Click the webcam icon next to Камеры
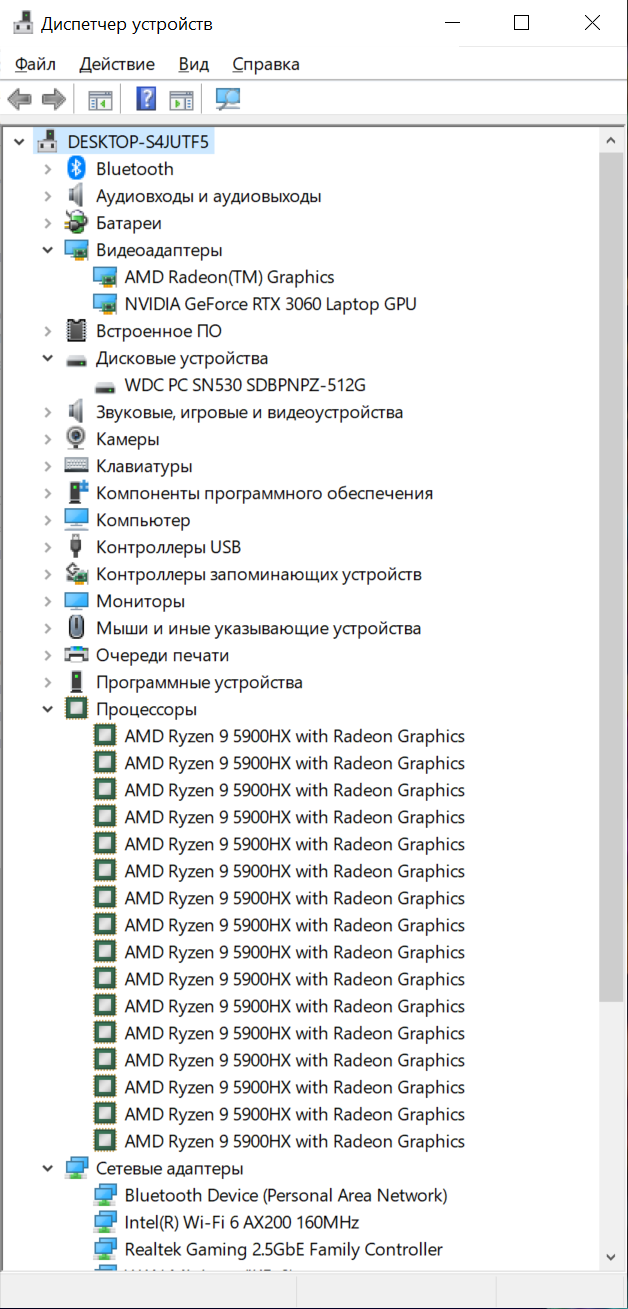The width and height of the screenshot is (628, 1309). 76,439
